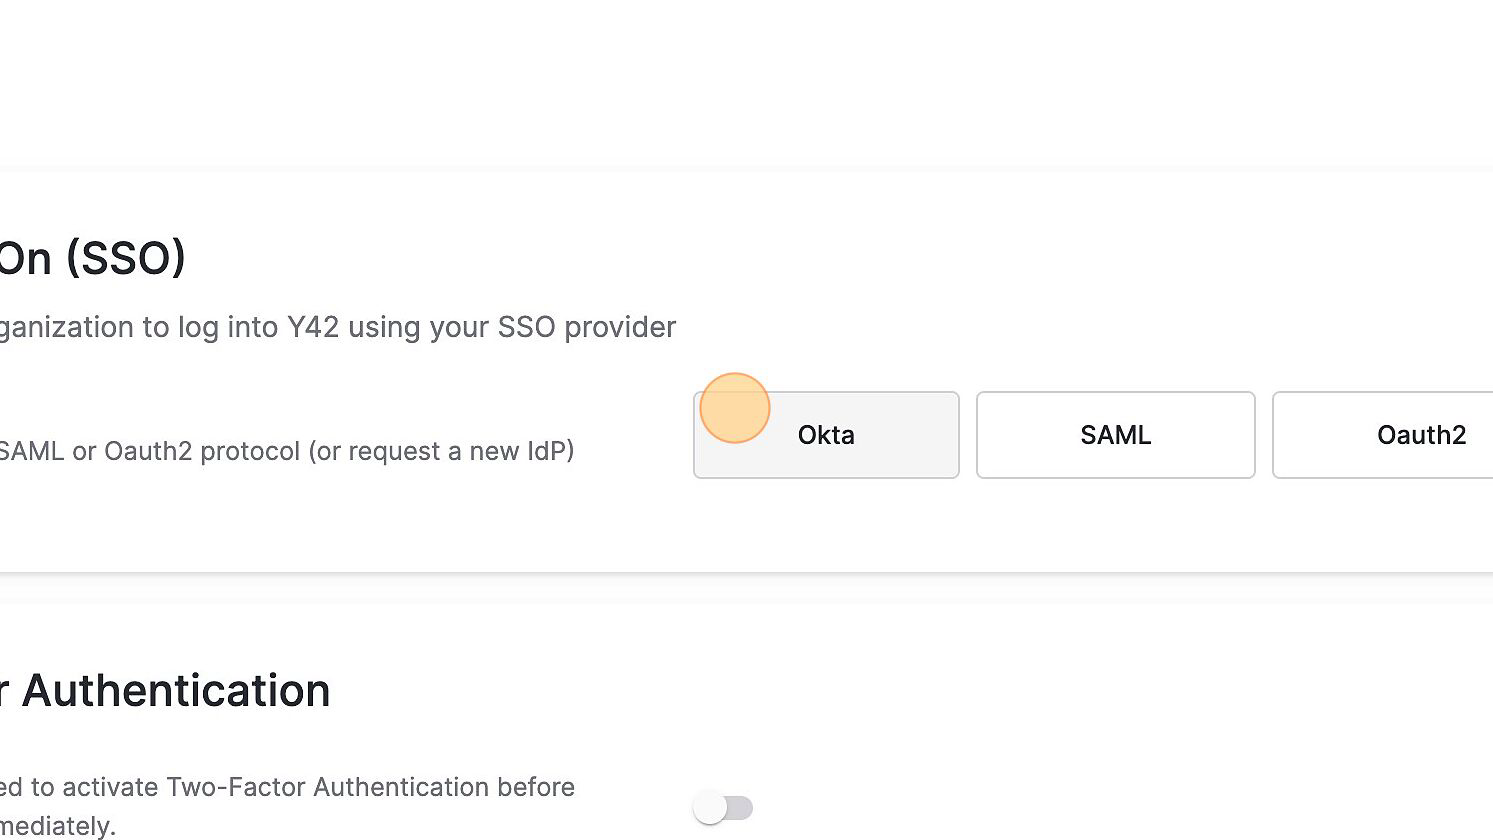Click the "Y42" name in the description
Viewport: 1493px width, 840px height.
(313, 327)
